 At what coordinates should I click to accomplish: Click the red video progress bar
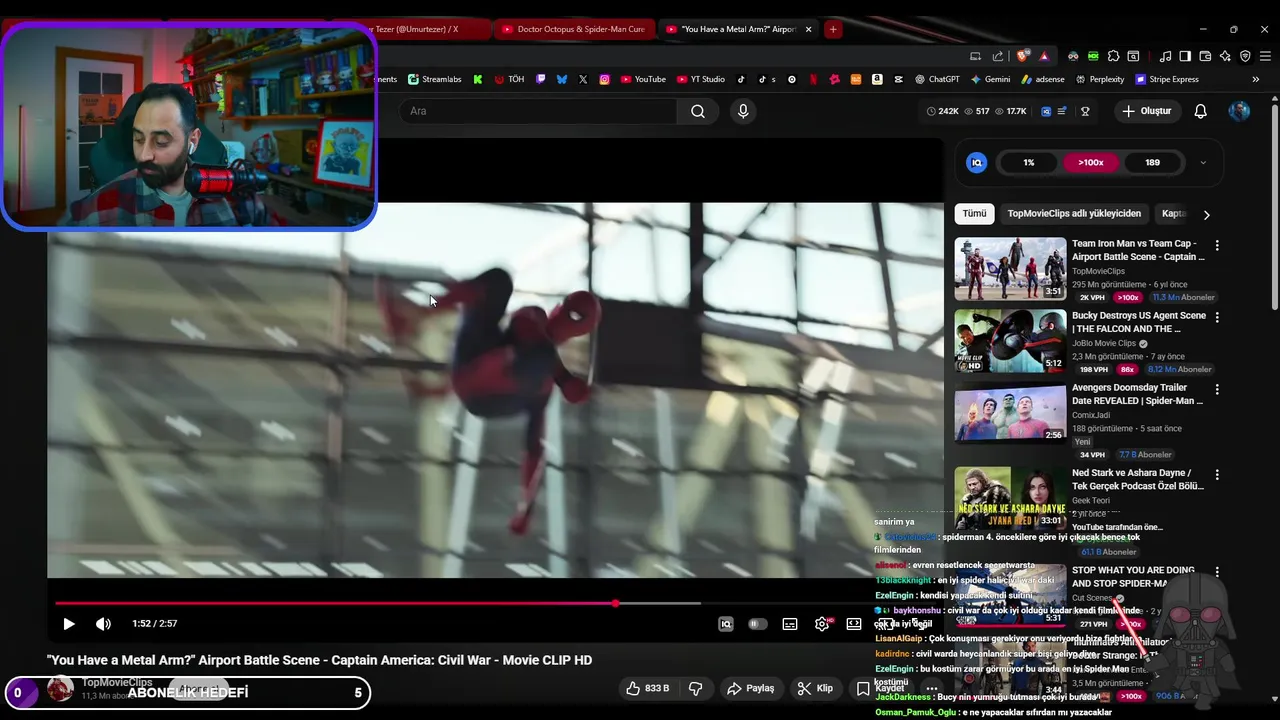335,603
